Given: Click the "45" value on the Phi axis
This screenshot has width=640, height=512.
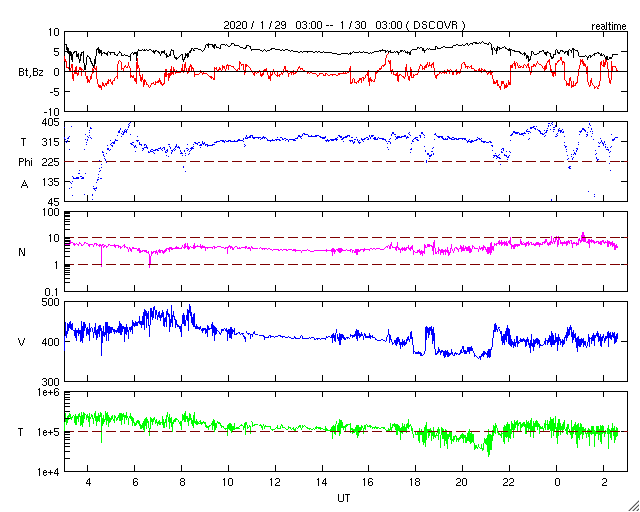Looking at the screenshot, I should [54, 202].
